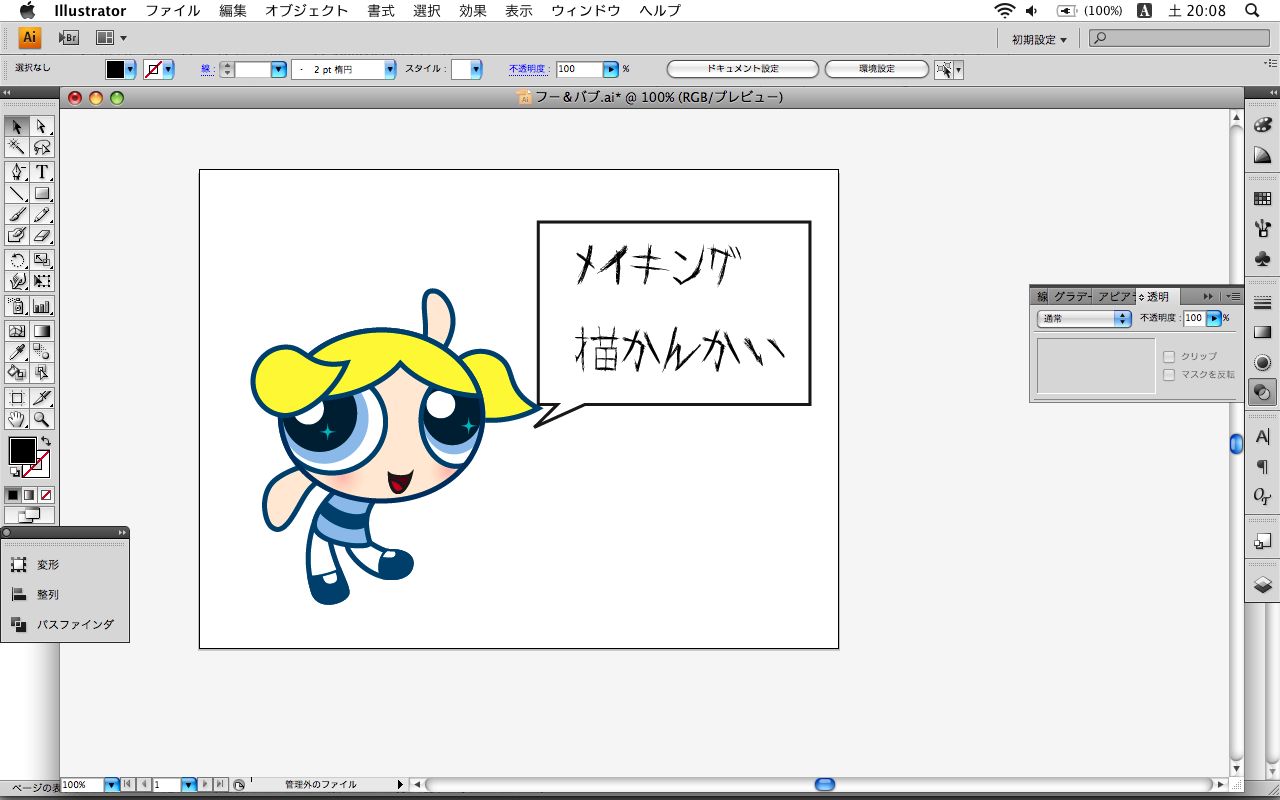Enable the マスクを反転 checkbox
This screenshot has height=800, width=1280.
click(x=1169, y=375)
